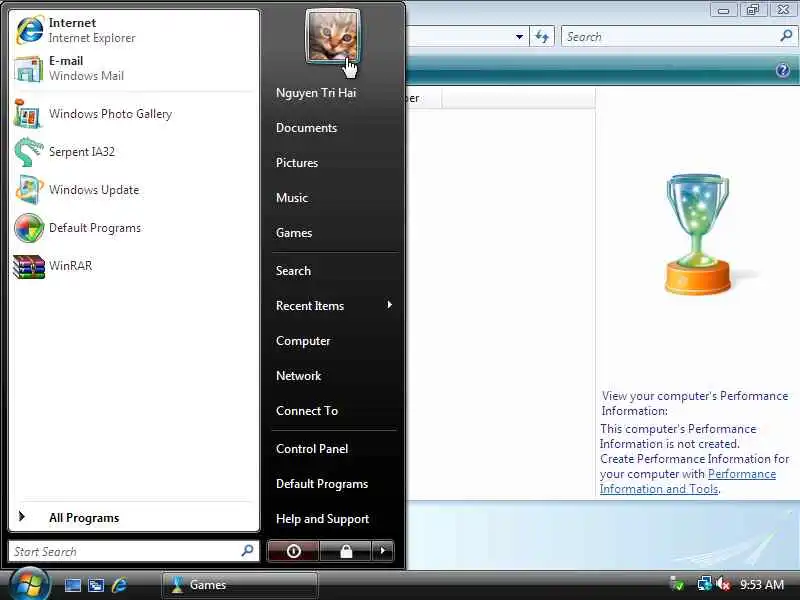Launch WinRAR from Start menu
The height and width of the screenshot is (600, 800).
coord(134,266)
